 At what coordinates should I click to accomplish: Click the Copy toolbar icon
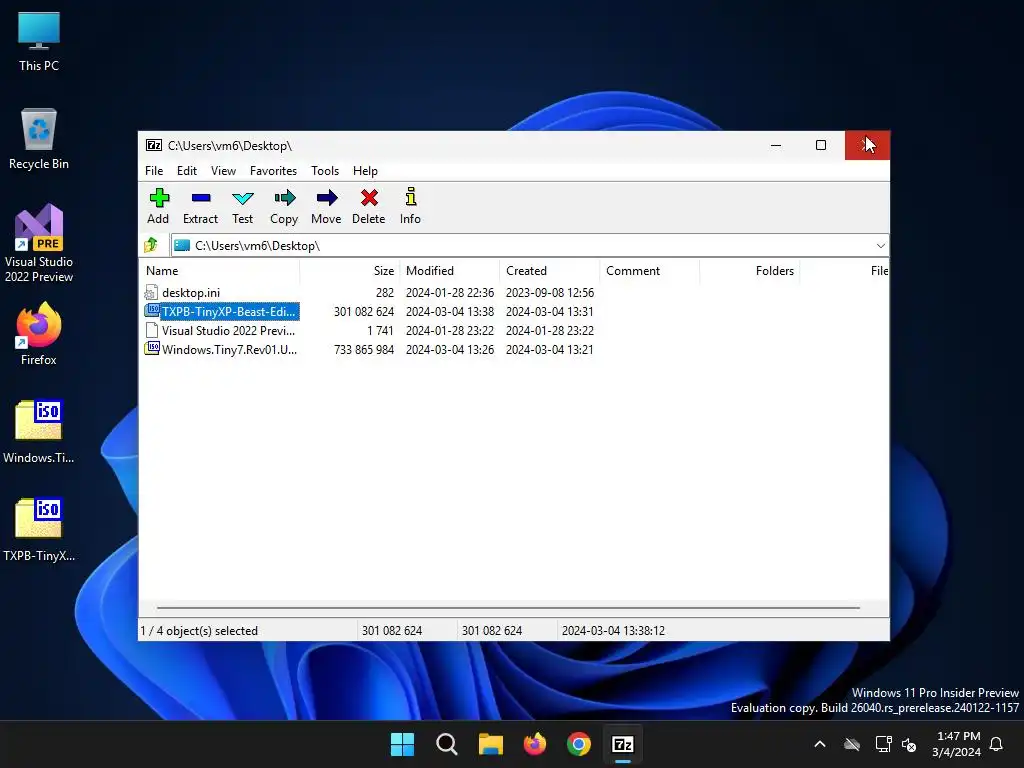point(285,198)
